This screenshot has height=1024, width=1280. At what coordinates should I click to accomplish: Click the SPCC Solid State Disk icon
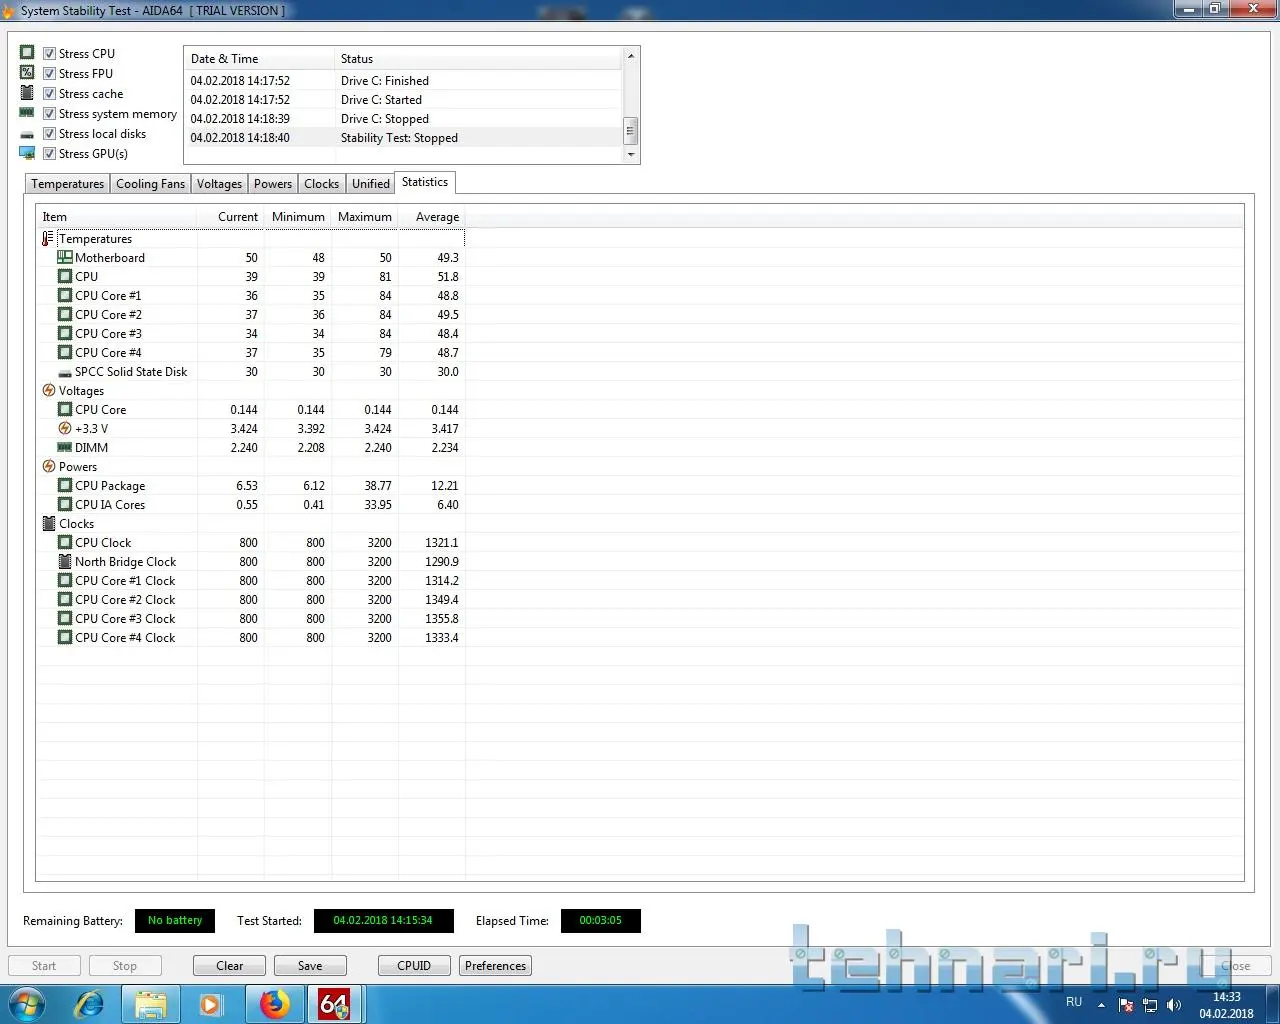[x=65, y=372]
